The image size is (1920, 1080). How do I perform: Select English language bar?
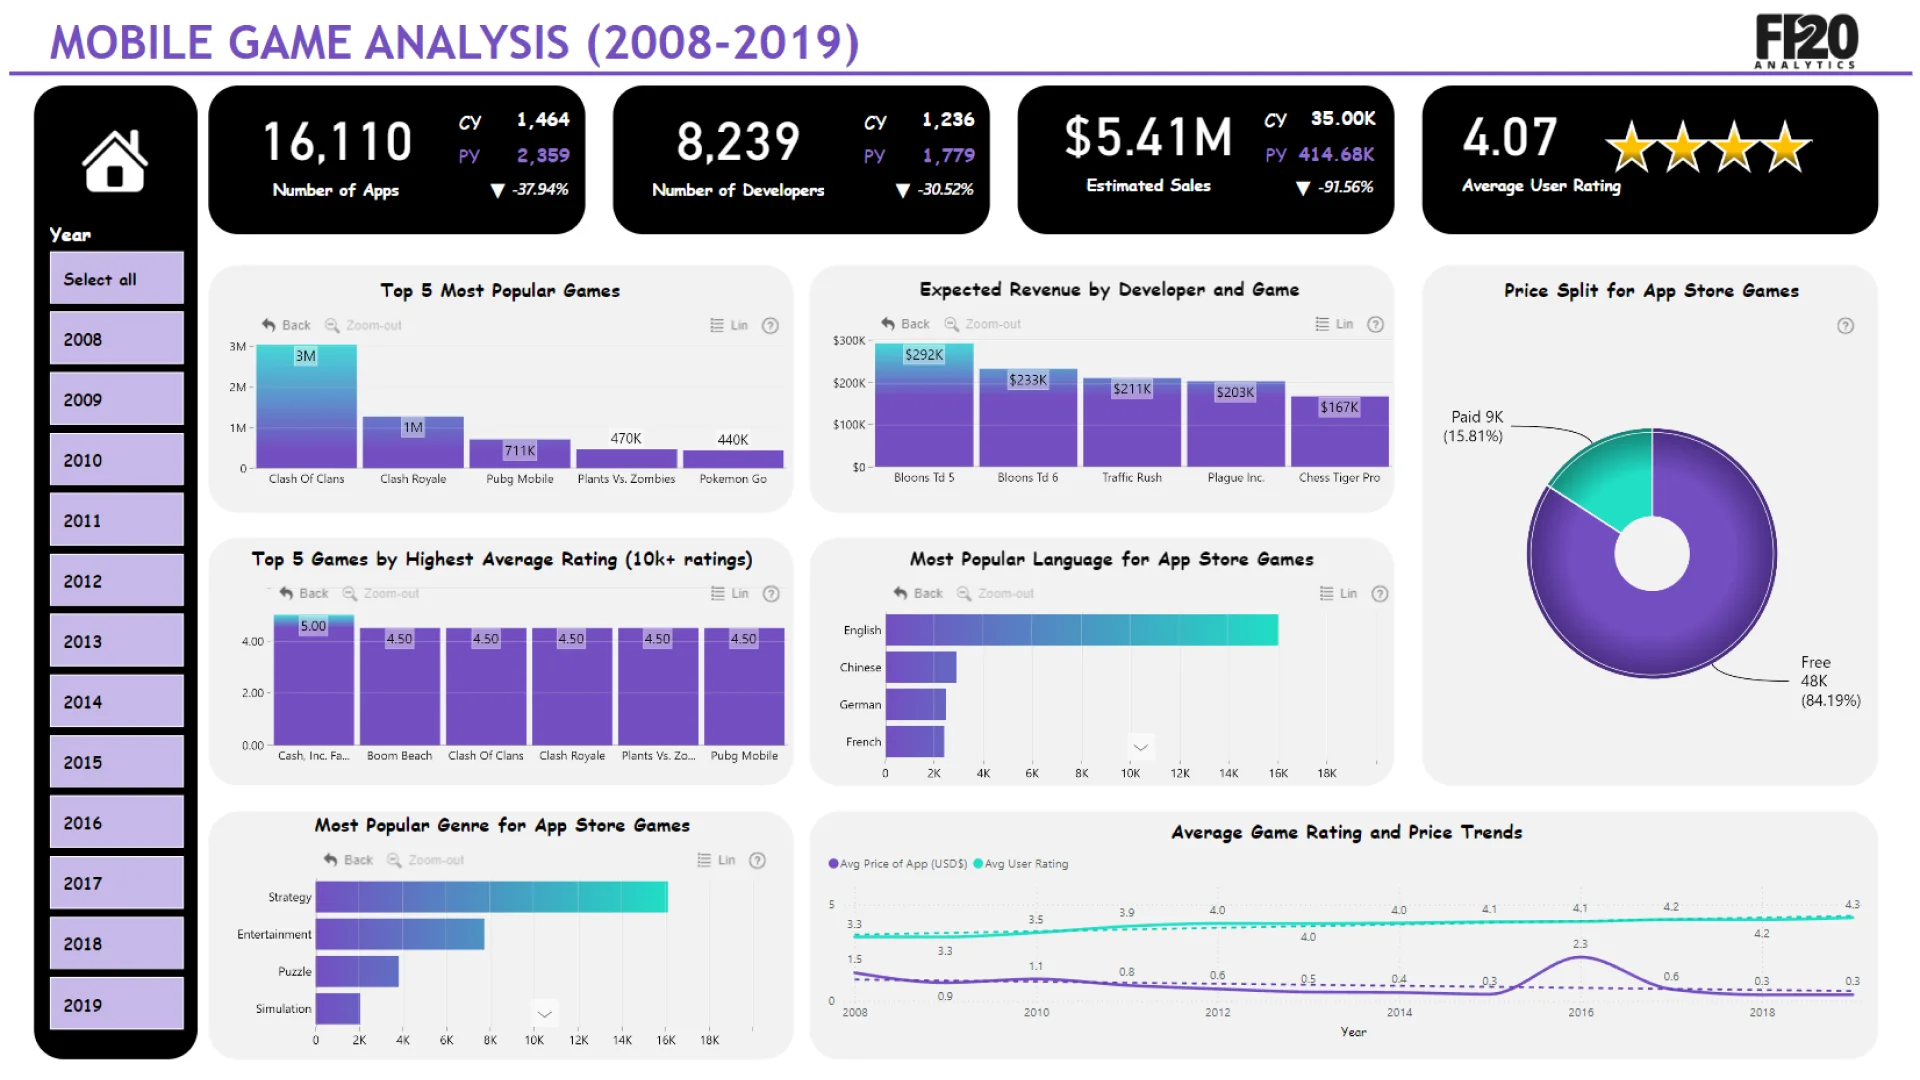click(1082, 630)
